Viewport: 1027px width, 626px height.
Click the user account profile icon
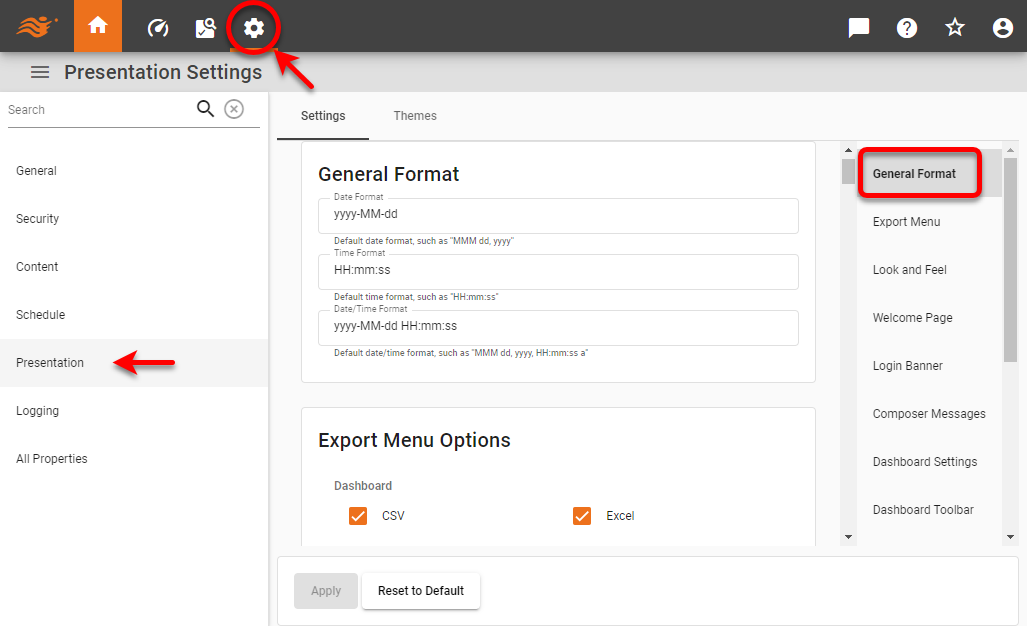1002,27
